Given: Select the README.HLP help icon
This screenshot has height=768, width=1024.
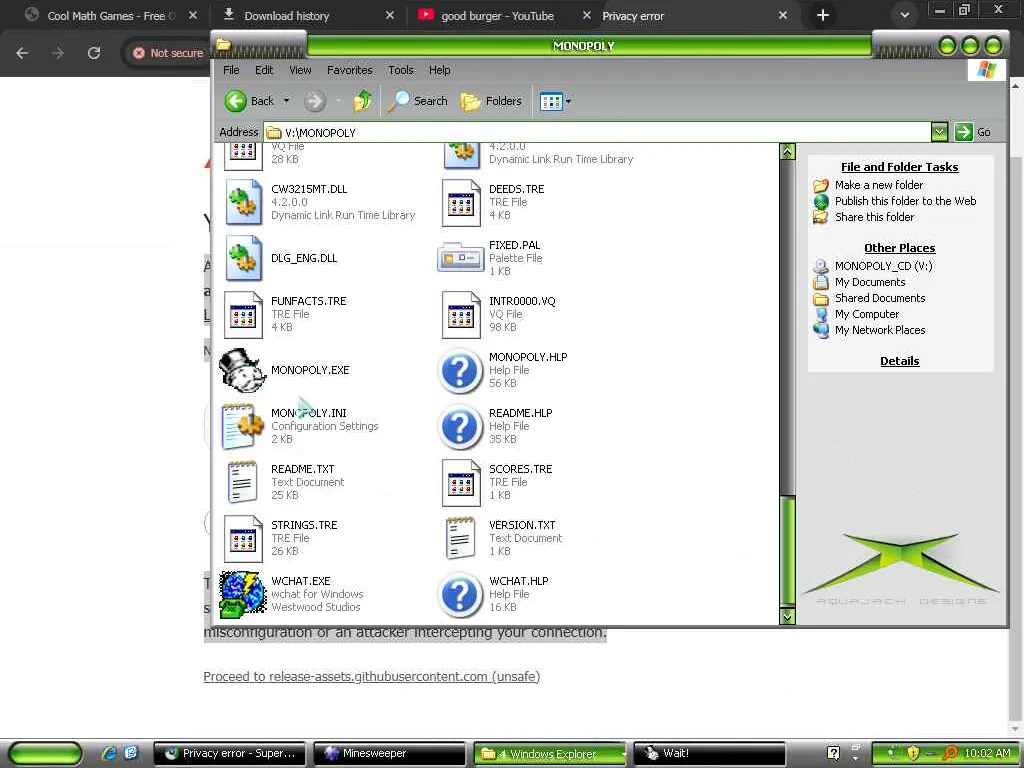Looking at the screenshot, I should tap(460, 426).
